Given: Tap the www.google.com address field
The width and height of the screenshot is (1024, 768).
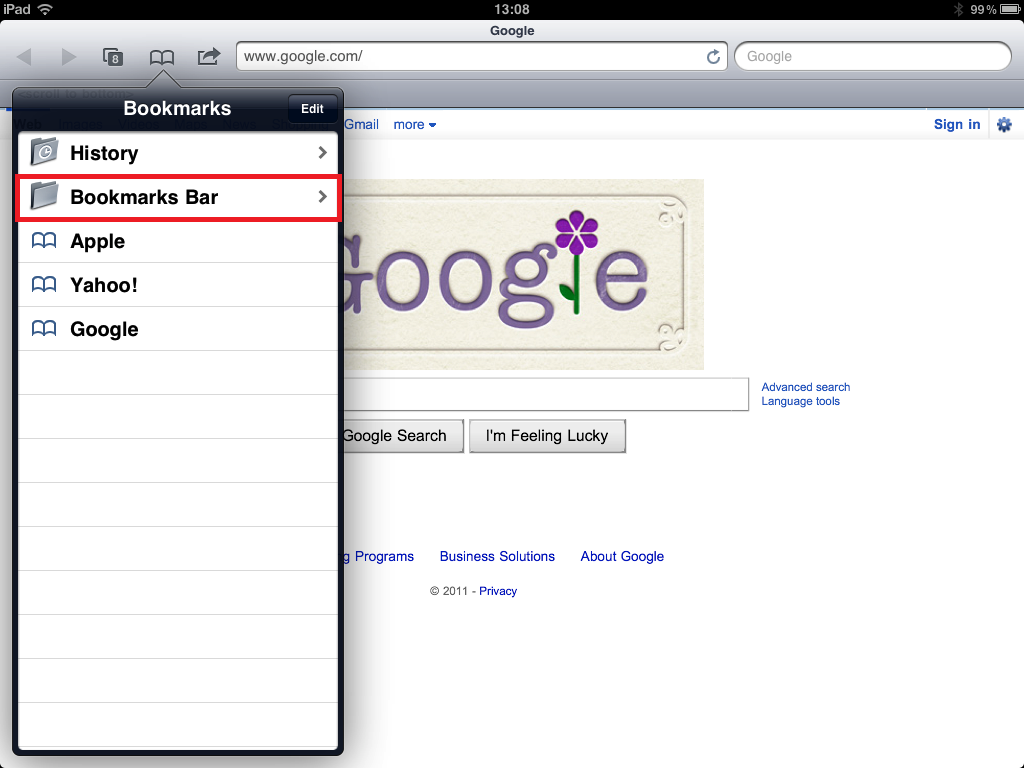Looking at the screenshot, I should coord(470,57).
